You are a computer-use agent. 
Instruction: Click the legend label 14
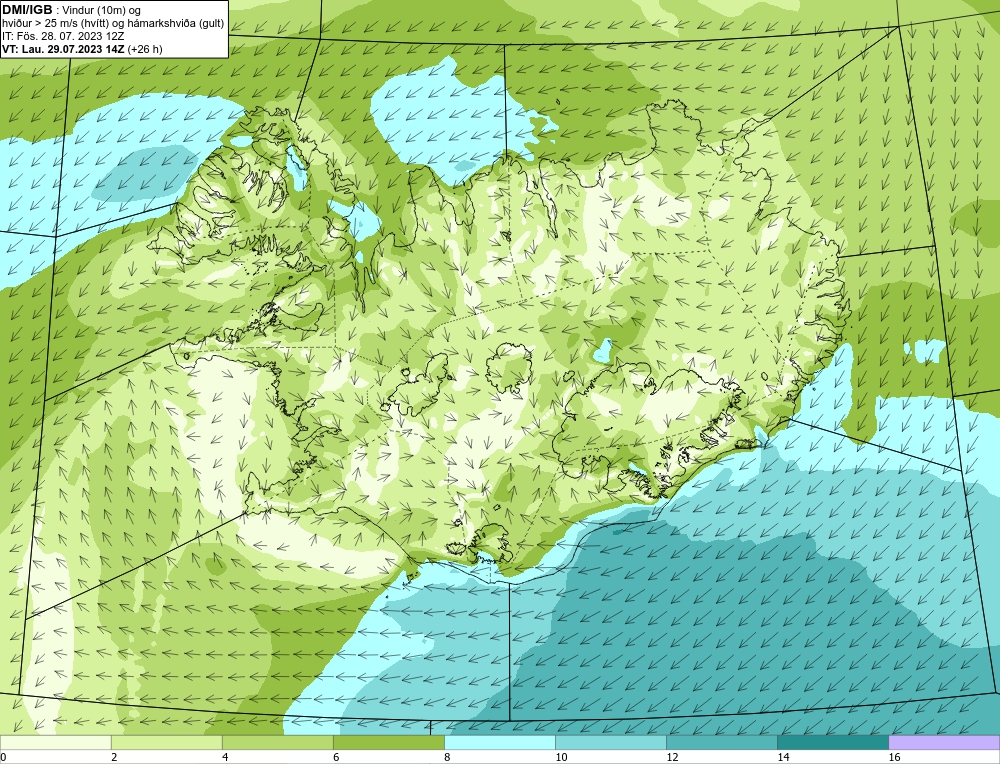[783, 757]
